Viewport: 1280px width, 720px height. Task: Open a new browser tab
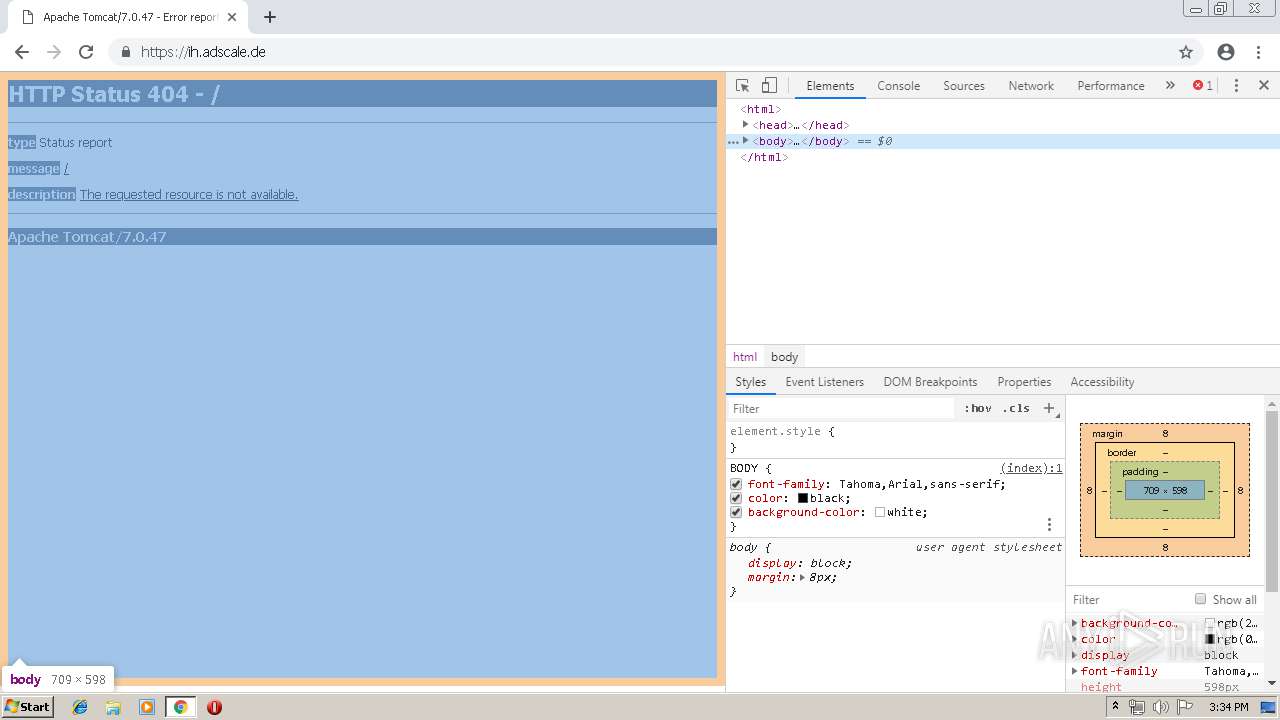(270, 17)
